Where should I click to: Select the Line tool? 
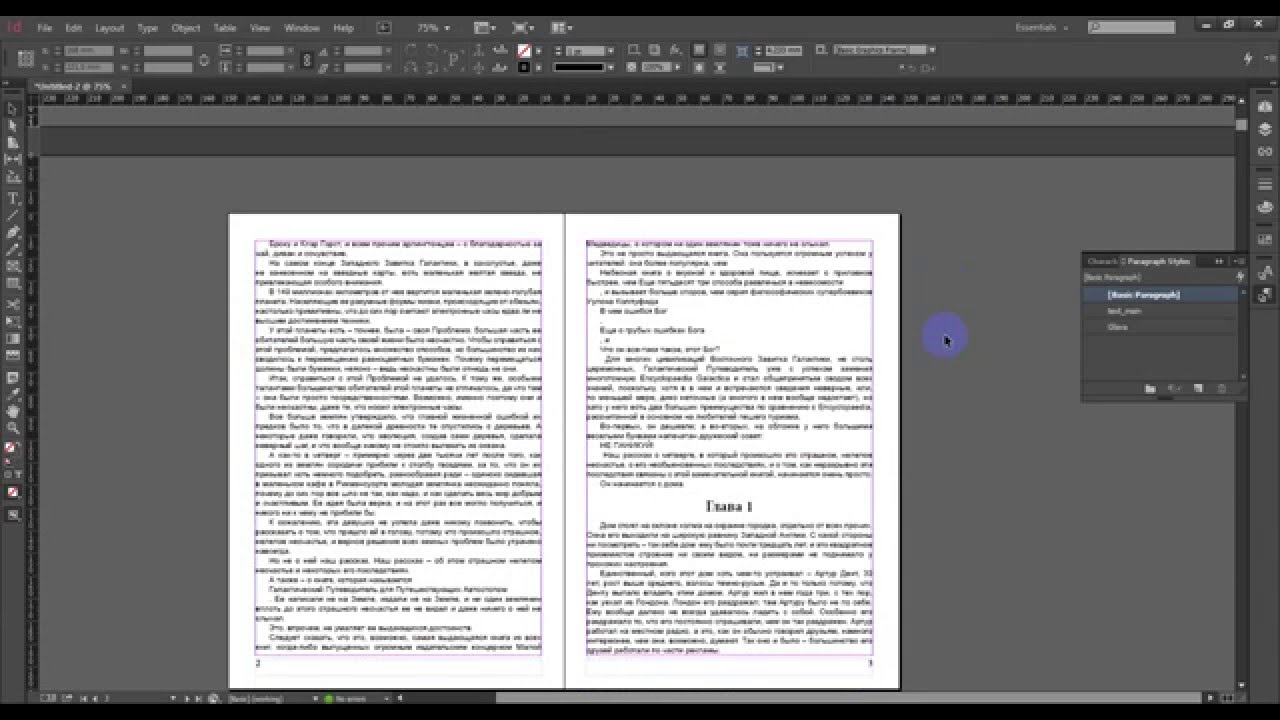[13, 215]
